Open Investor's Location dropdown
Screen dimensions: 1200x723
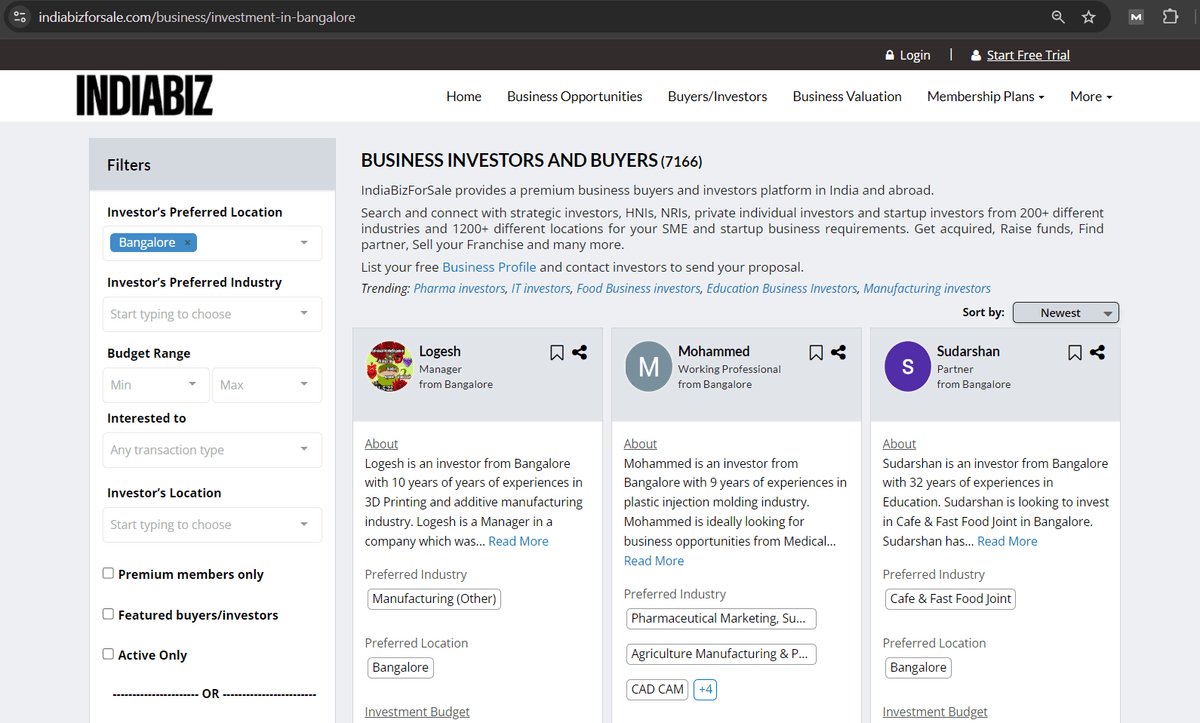(212, 525)
